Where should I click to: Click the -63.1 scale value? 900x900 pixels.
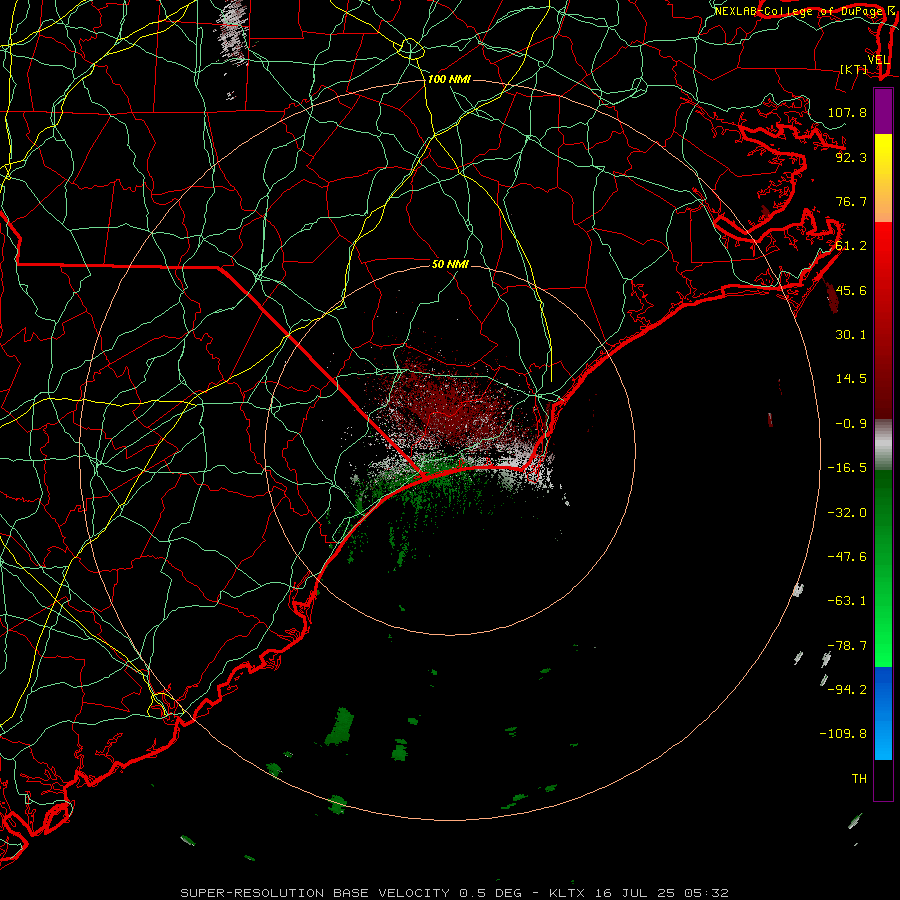point(847,601)
